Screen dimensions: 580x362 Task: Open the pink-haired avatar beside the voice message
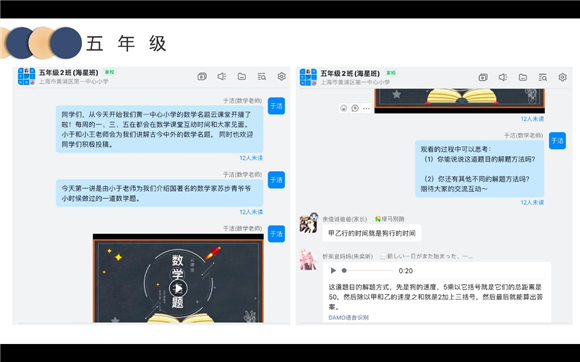coord(308,260)
